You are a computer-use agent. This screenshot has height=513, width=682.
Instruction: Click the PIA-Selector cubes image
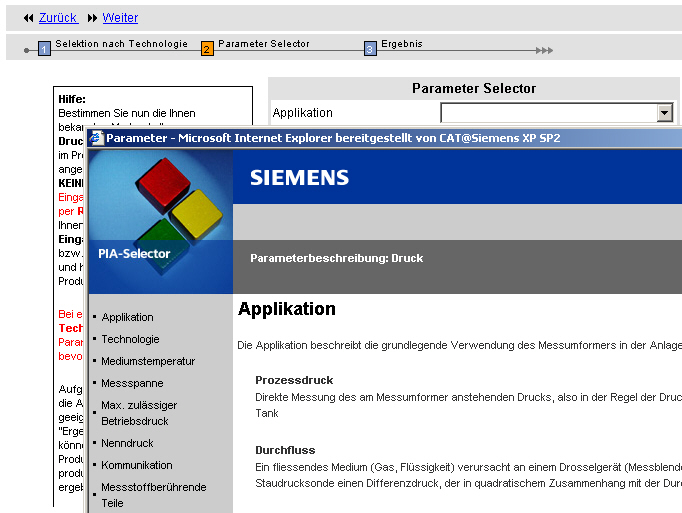[160, 222]
